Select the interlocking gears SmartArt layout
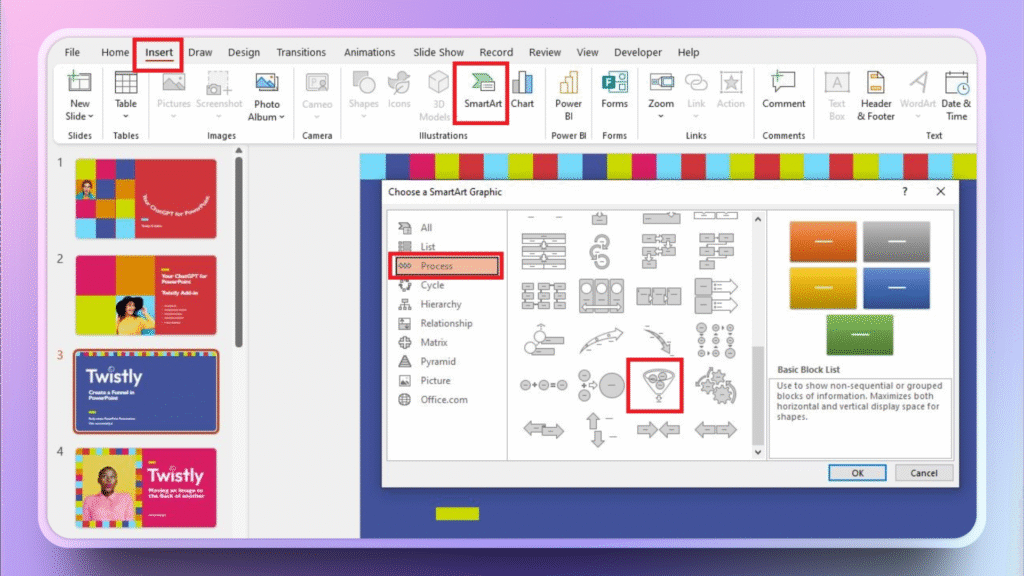The width and height of the screenshot is (1024, 576). click(x=714, y=384)
